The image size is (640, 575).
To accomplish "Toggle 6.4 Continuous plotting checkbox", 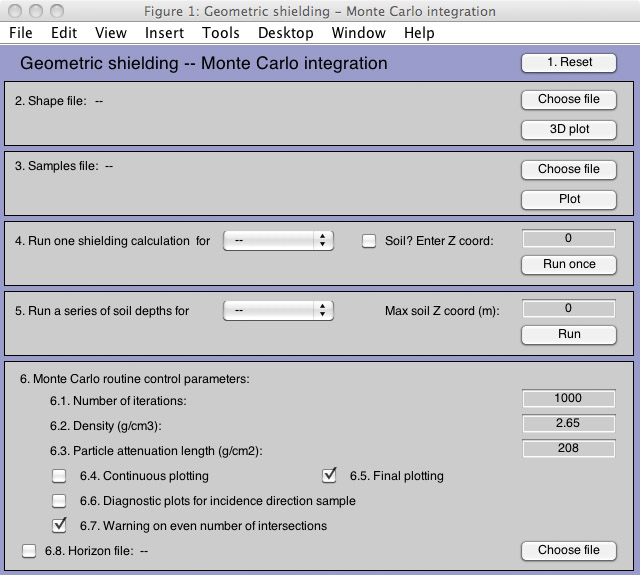I will tap(59, 476).
